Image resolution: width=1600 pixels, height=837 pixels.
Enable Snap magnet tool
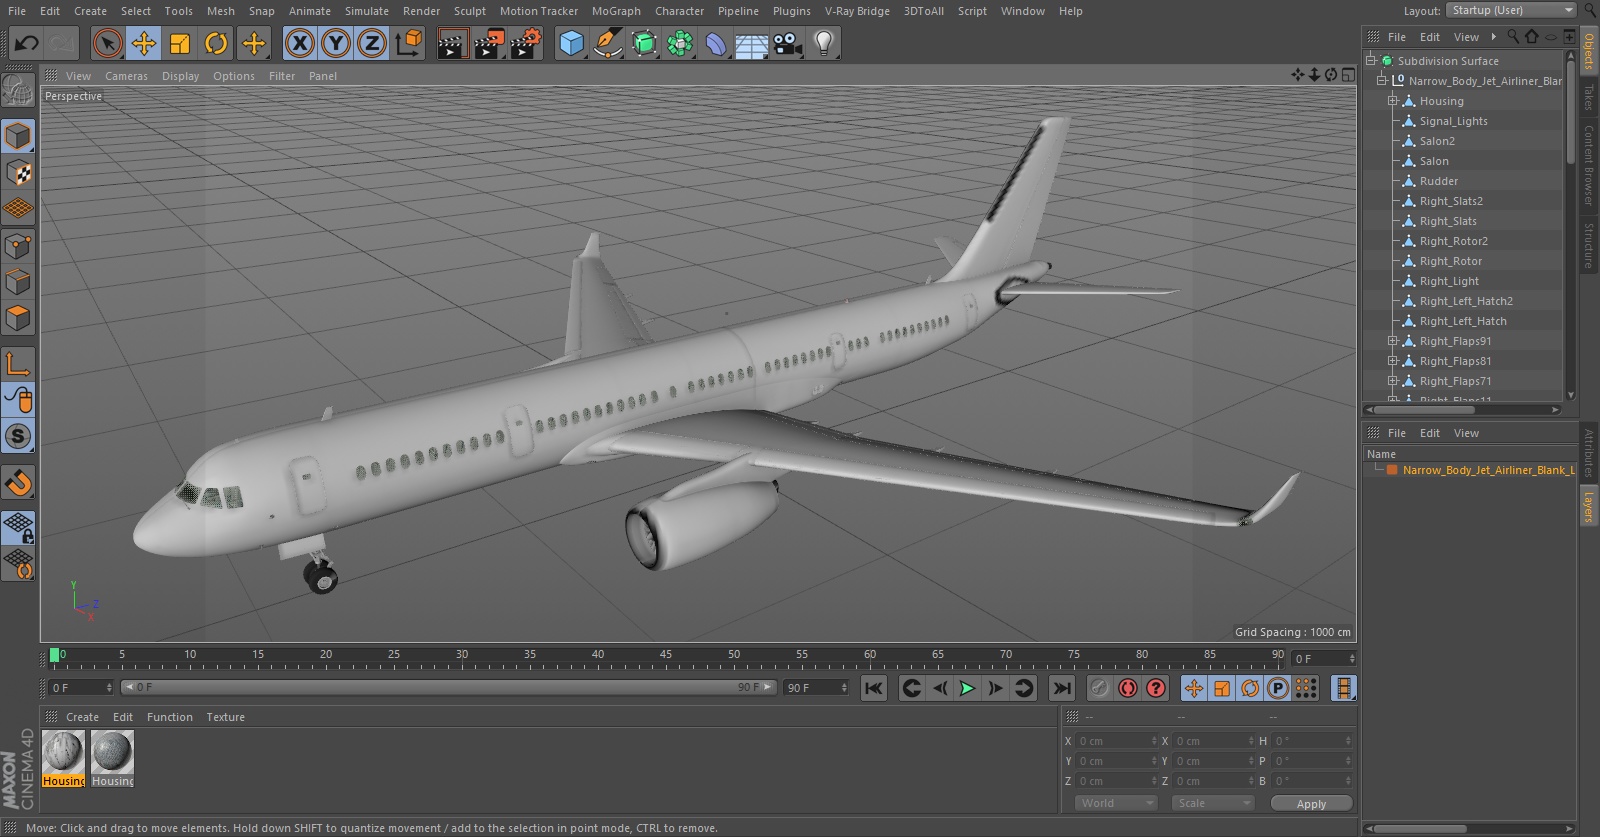[x=18, y=483]
